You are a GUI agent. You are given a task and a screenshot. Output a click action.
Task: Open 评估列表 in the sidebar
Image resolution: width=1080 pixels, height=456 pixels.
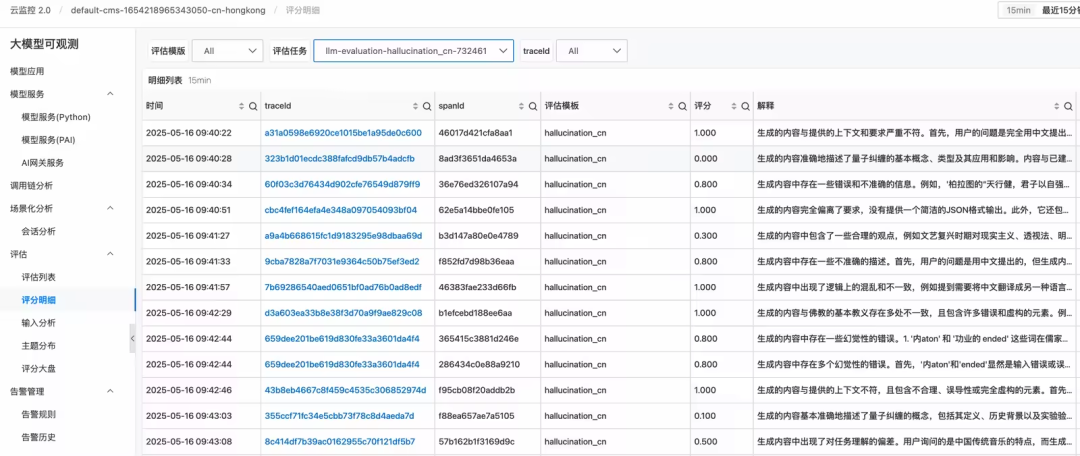click(39, 277)
